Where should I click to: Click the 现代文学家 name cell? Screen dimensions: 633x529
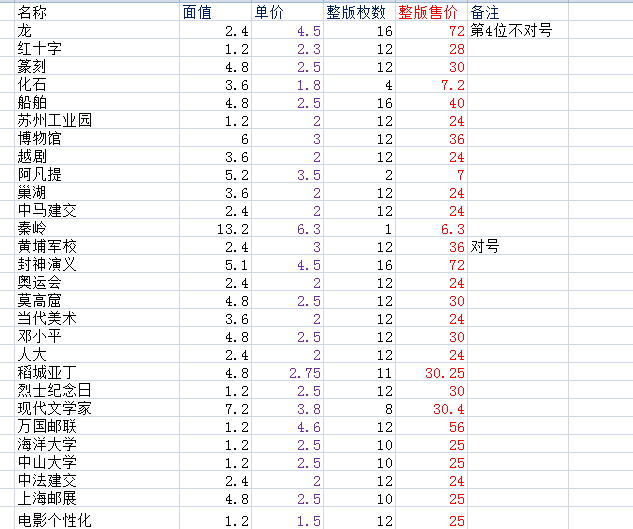97,409
